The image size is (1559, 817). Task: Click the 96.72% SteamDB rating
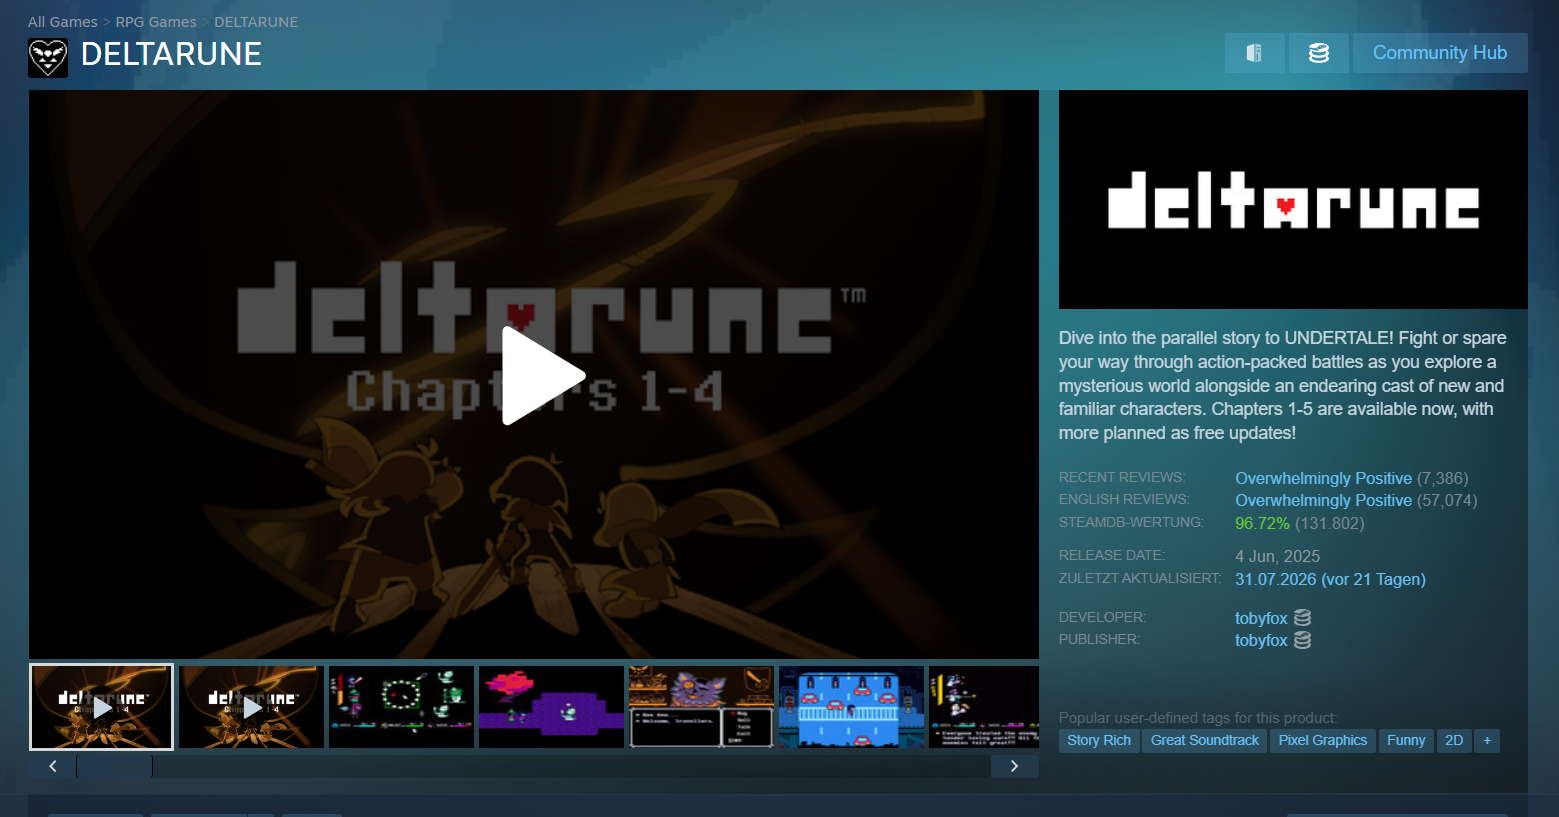point(1262,523)
